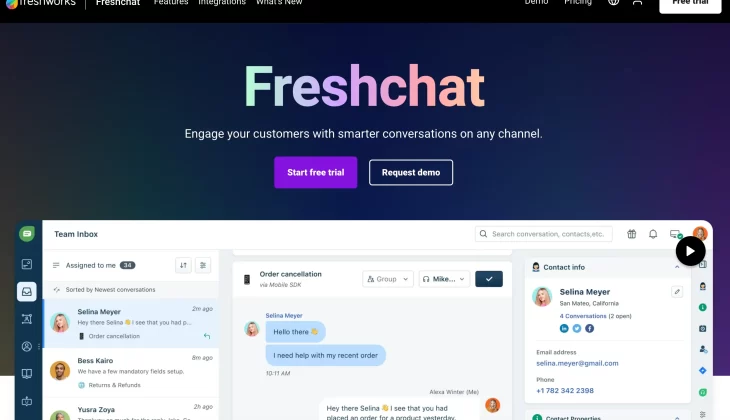Open Selina Meyer's Facebook profile icon
This screenshot has height=420, width=730.
(x=589, y=329)
